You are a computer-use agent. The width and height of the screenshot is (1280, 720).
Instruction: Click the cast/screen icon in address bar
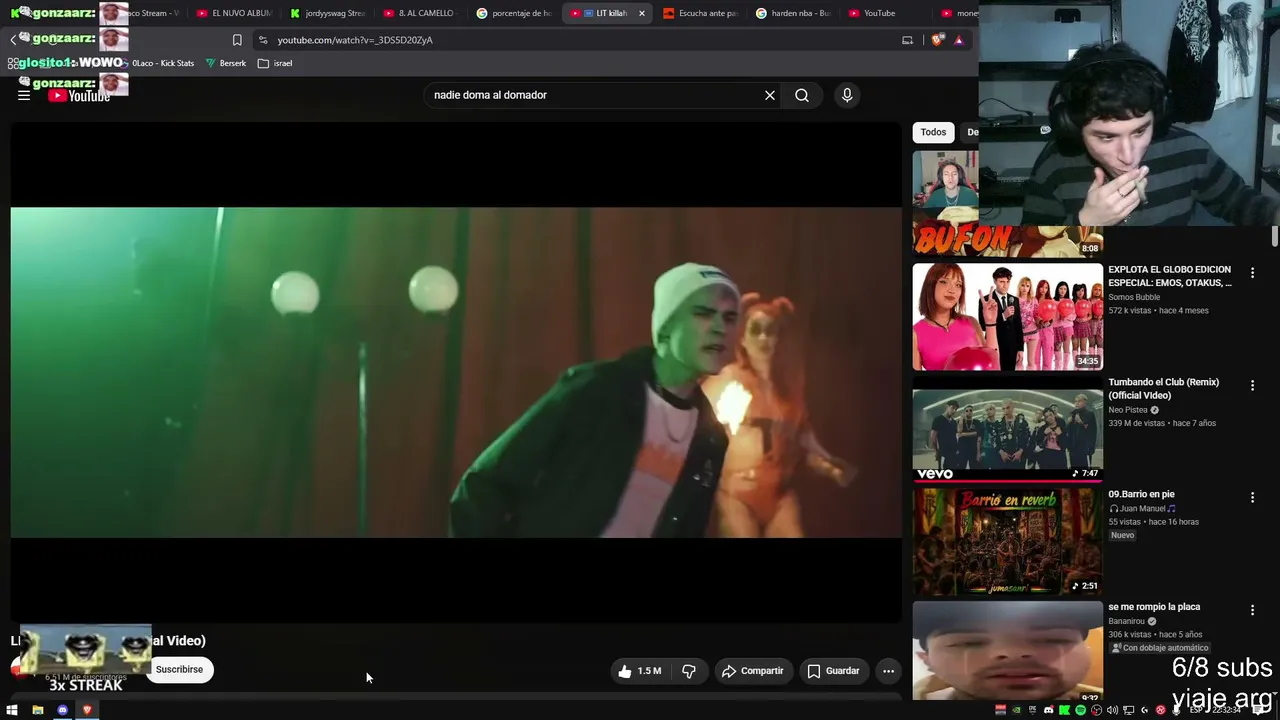click(908, 40)
